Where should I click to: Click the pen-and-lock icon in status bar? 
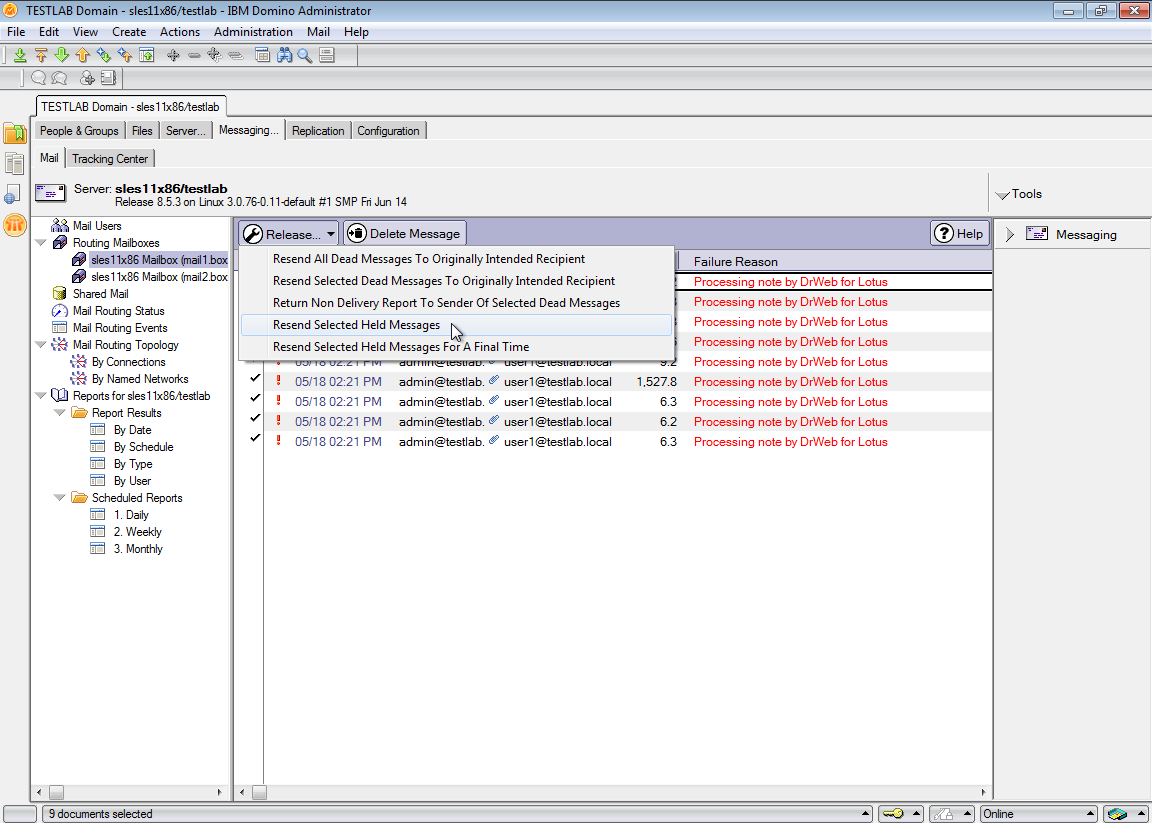point(944,813)
